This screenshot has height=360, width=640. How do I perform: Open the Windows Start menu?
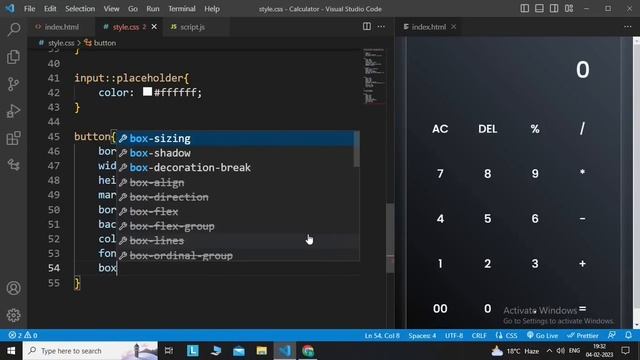11,351
